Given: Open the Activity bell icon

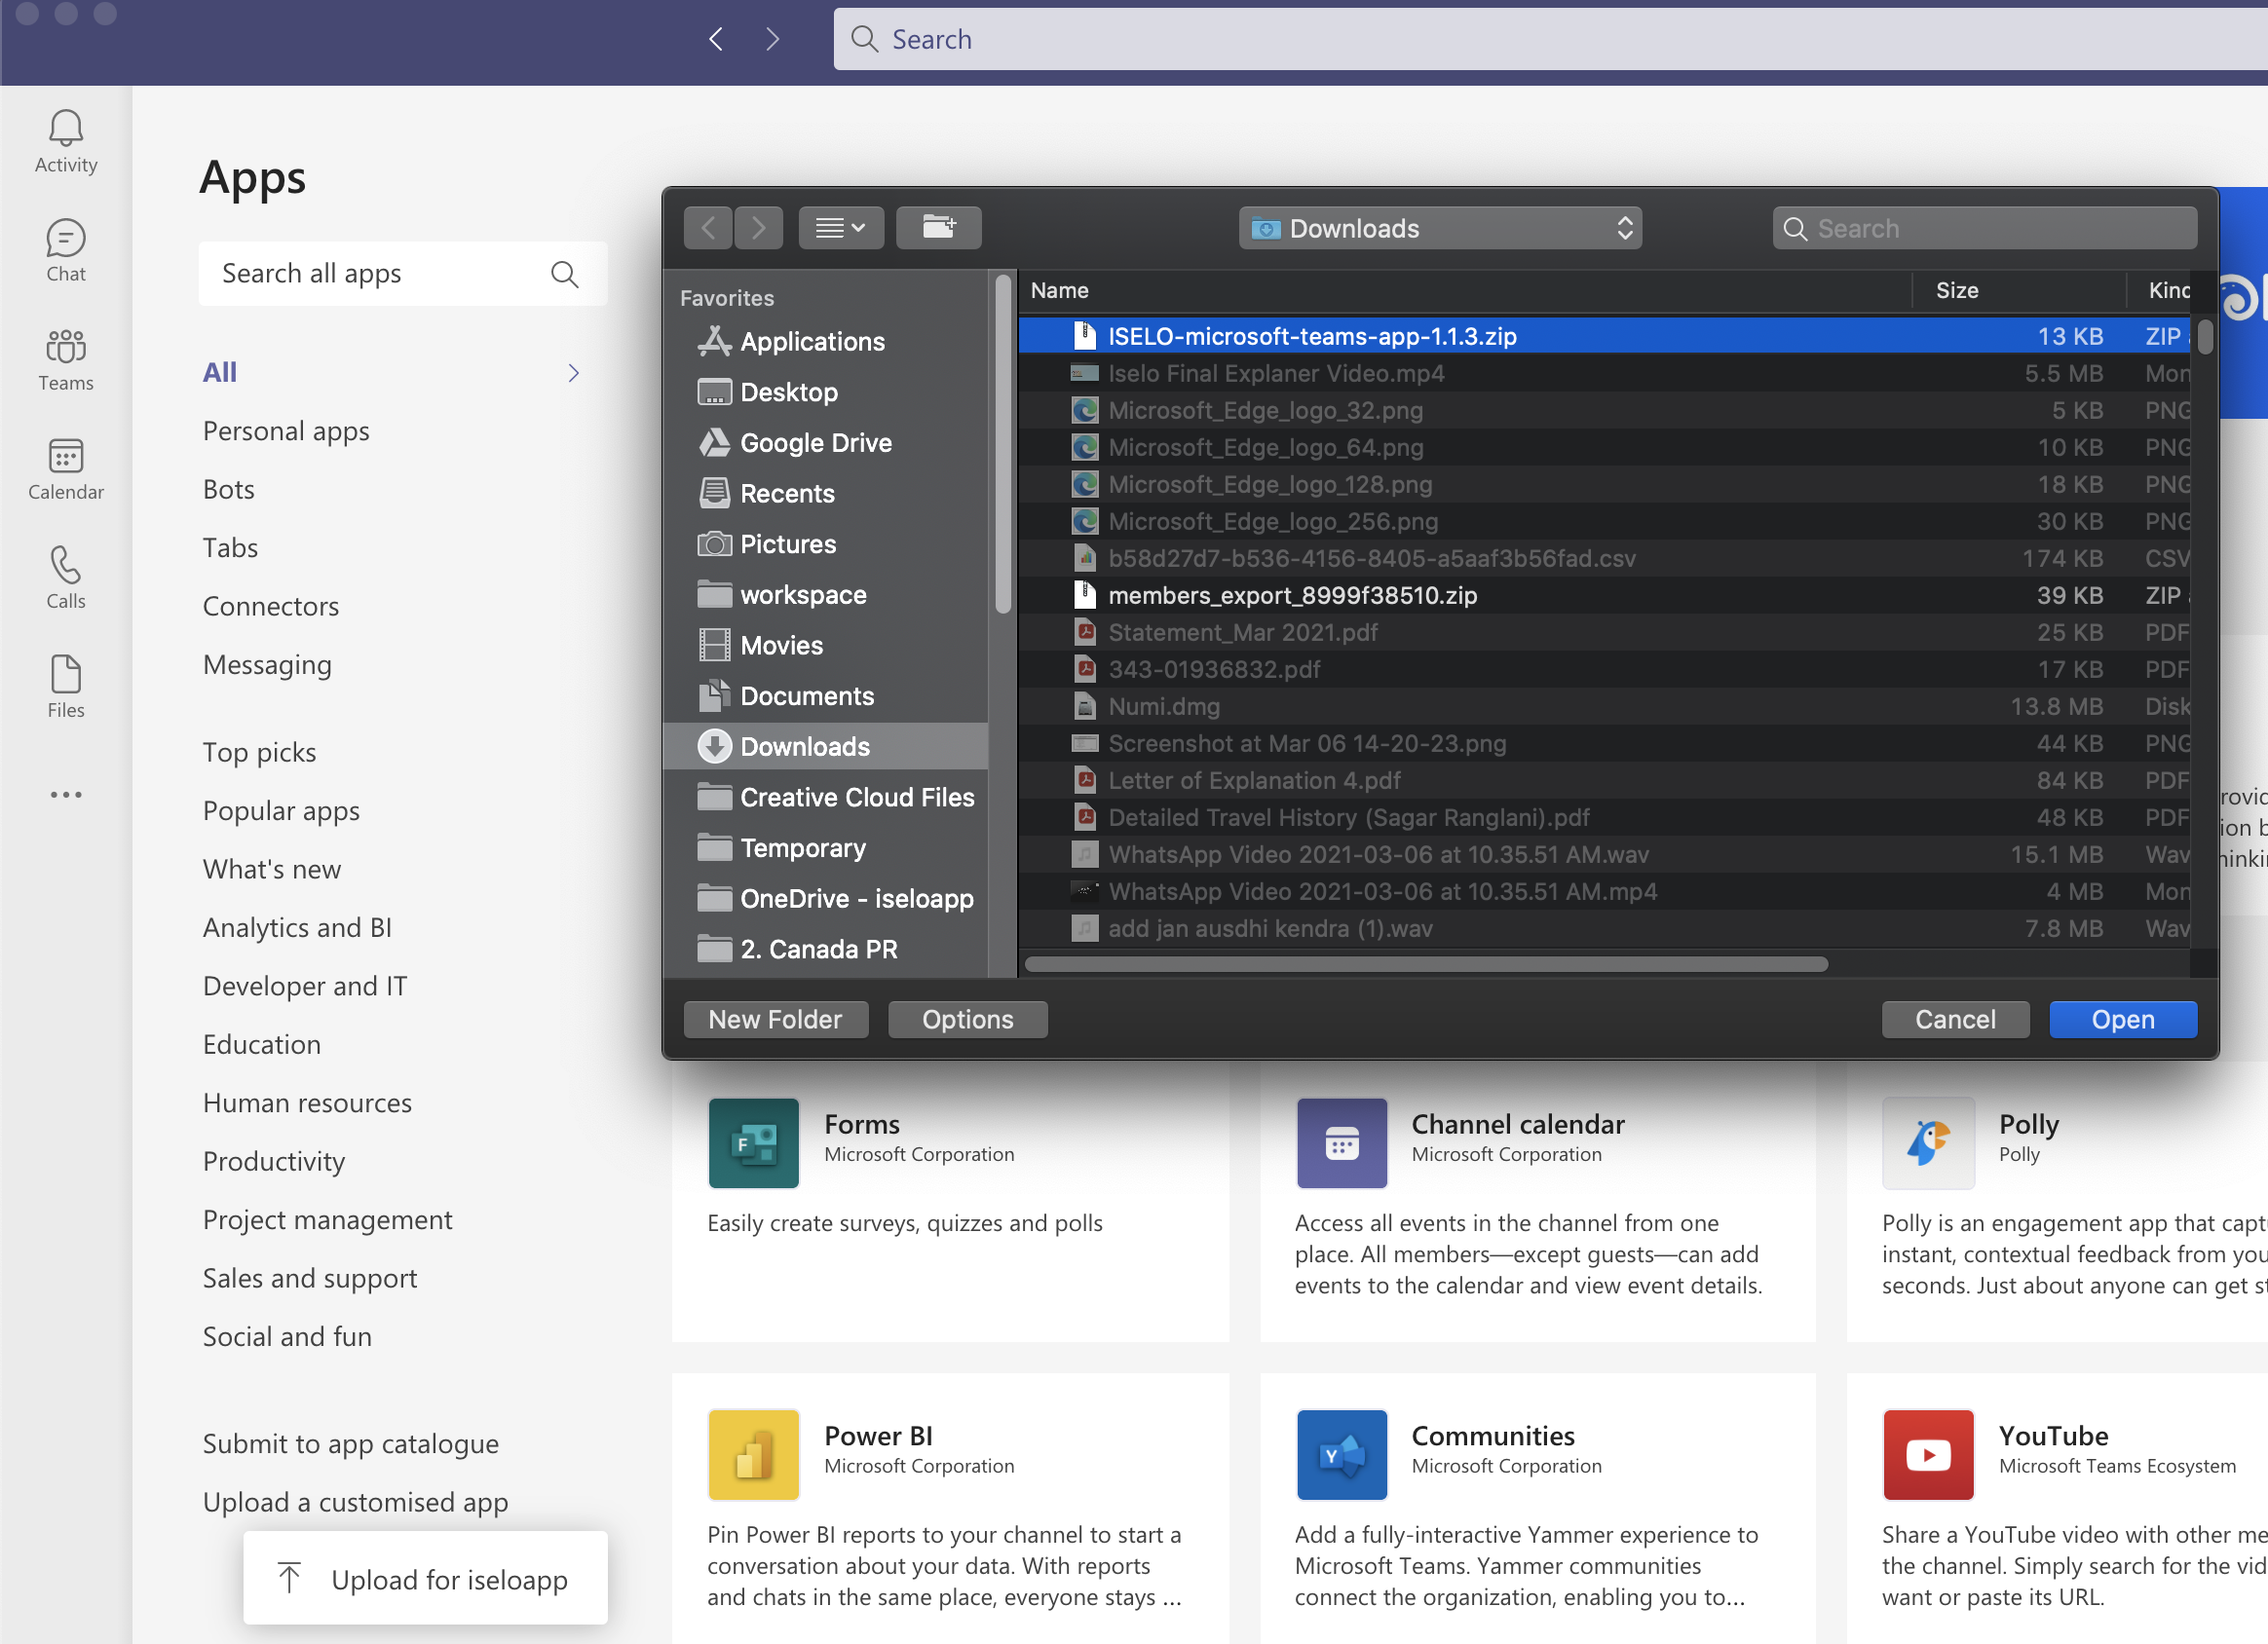Looking at the screenshot, I should click(x=66, y=129).
